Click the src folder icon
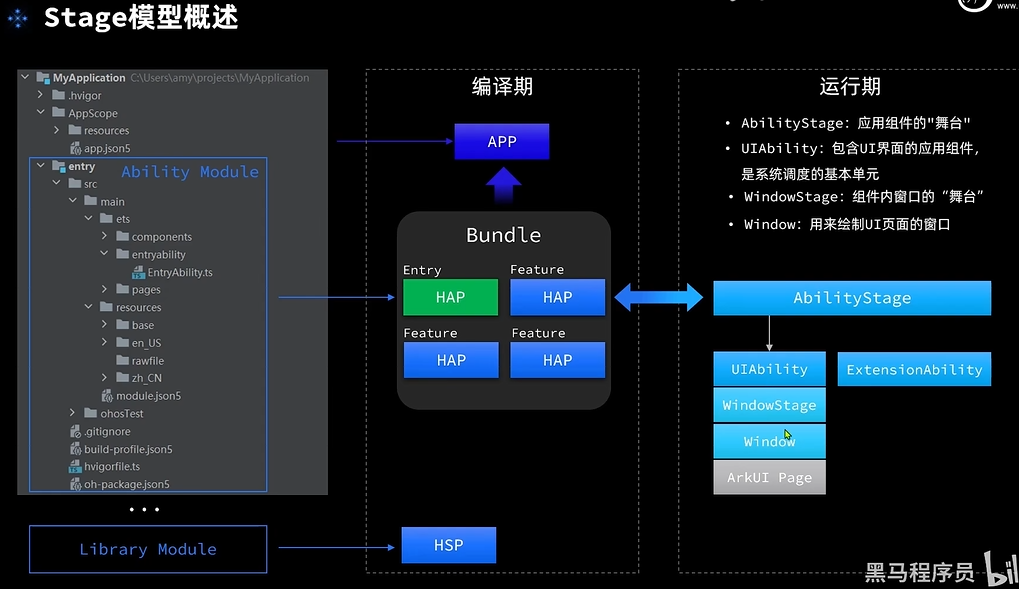The width and height of the screenshot is (1019, 589). coord(75,183)
